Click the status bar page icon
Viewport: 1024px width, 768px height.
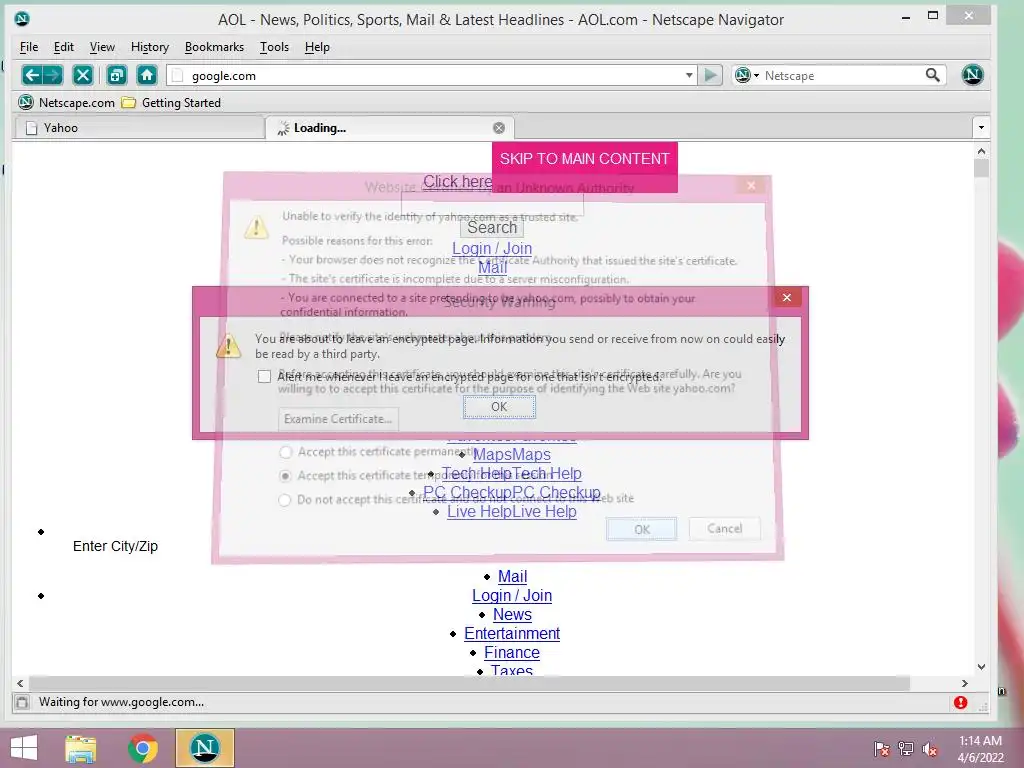22,702
